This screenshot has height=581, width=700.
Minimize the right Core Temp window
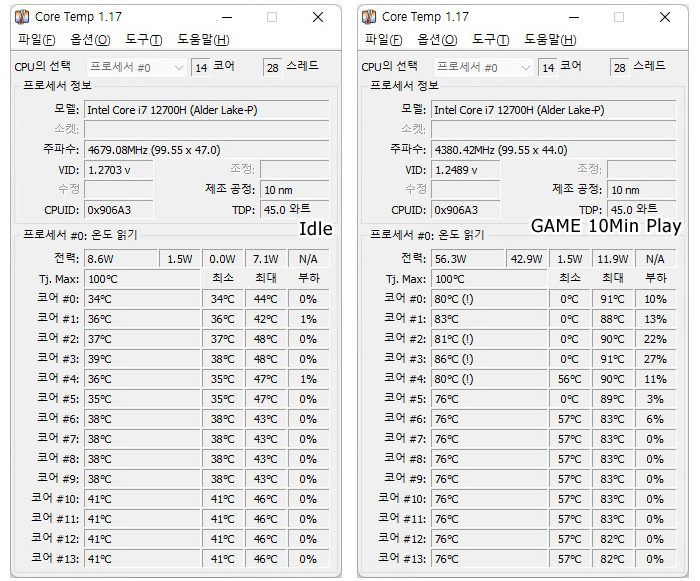(x=574, y=17)
